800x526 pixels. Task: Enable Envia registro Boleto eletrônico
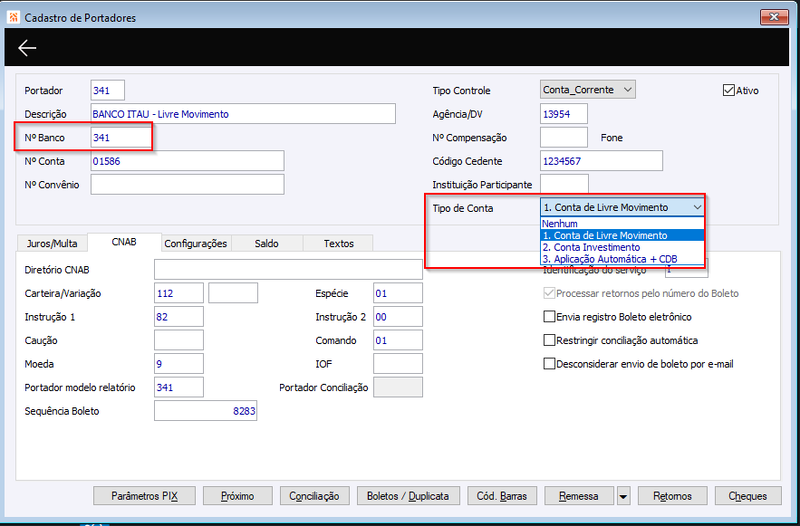click(549, 317)
